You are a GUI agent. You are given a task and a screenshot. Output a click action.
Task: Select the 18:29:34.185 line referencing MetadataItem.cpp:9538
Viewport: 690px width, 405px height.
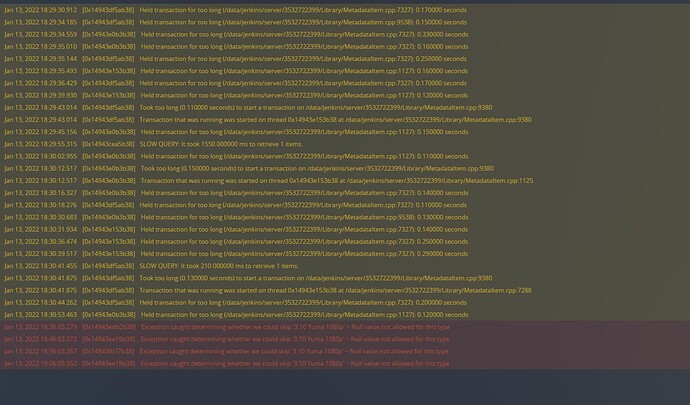345,22
